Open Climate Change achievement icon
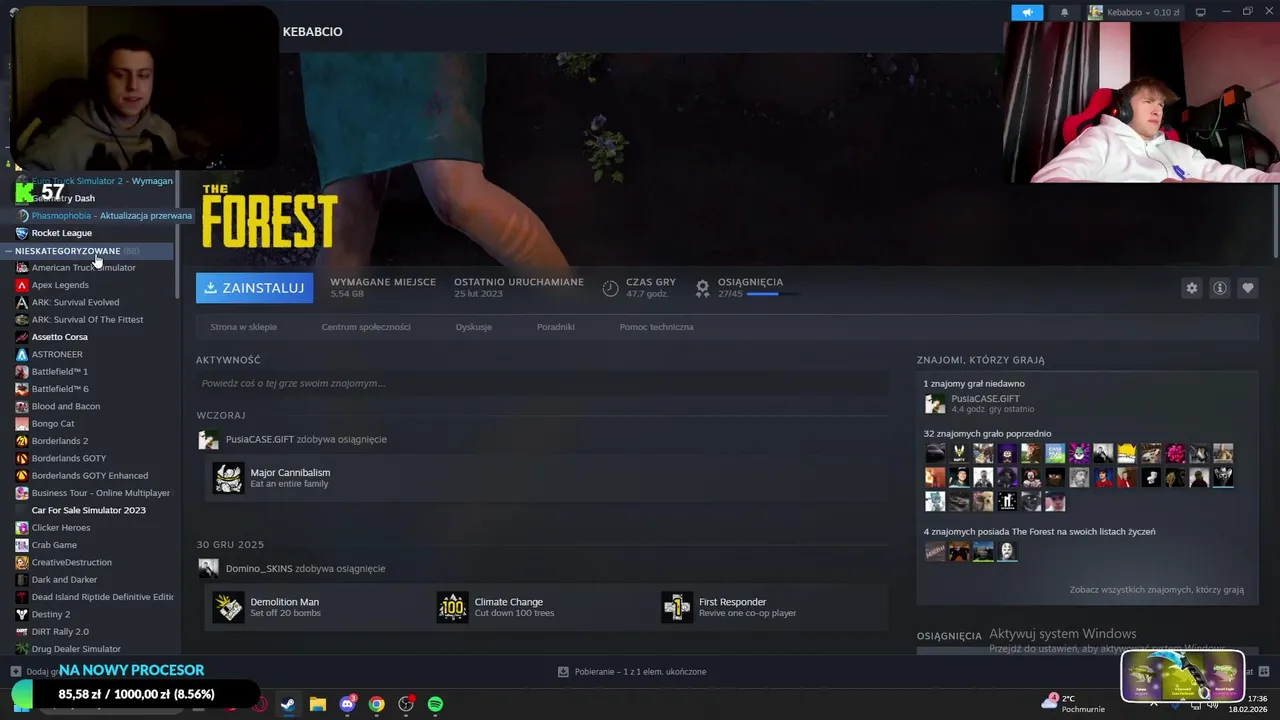Viewport: 1280px width, 720px height. (x=452, y=607)
